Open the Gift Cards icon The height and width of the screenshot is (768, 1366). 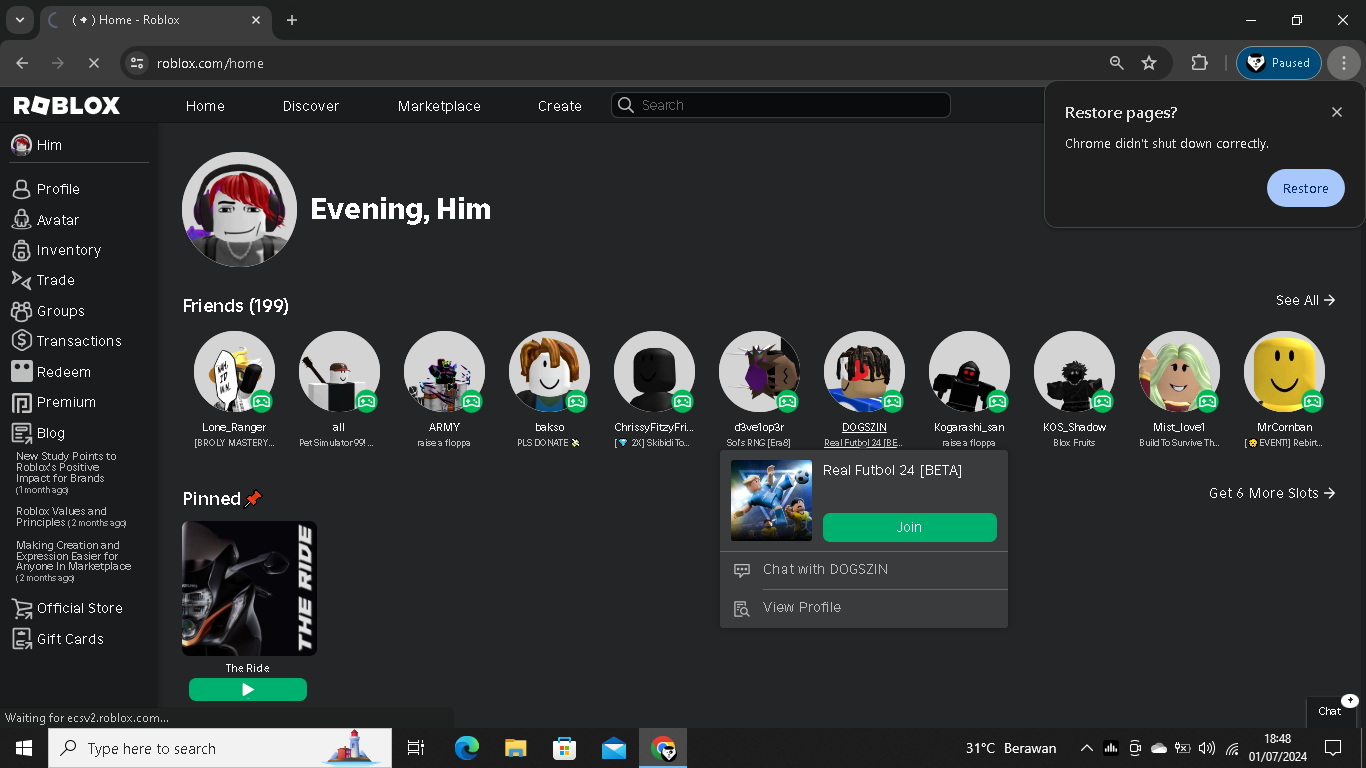pos(21,639)
